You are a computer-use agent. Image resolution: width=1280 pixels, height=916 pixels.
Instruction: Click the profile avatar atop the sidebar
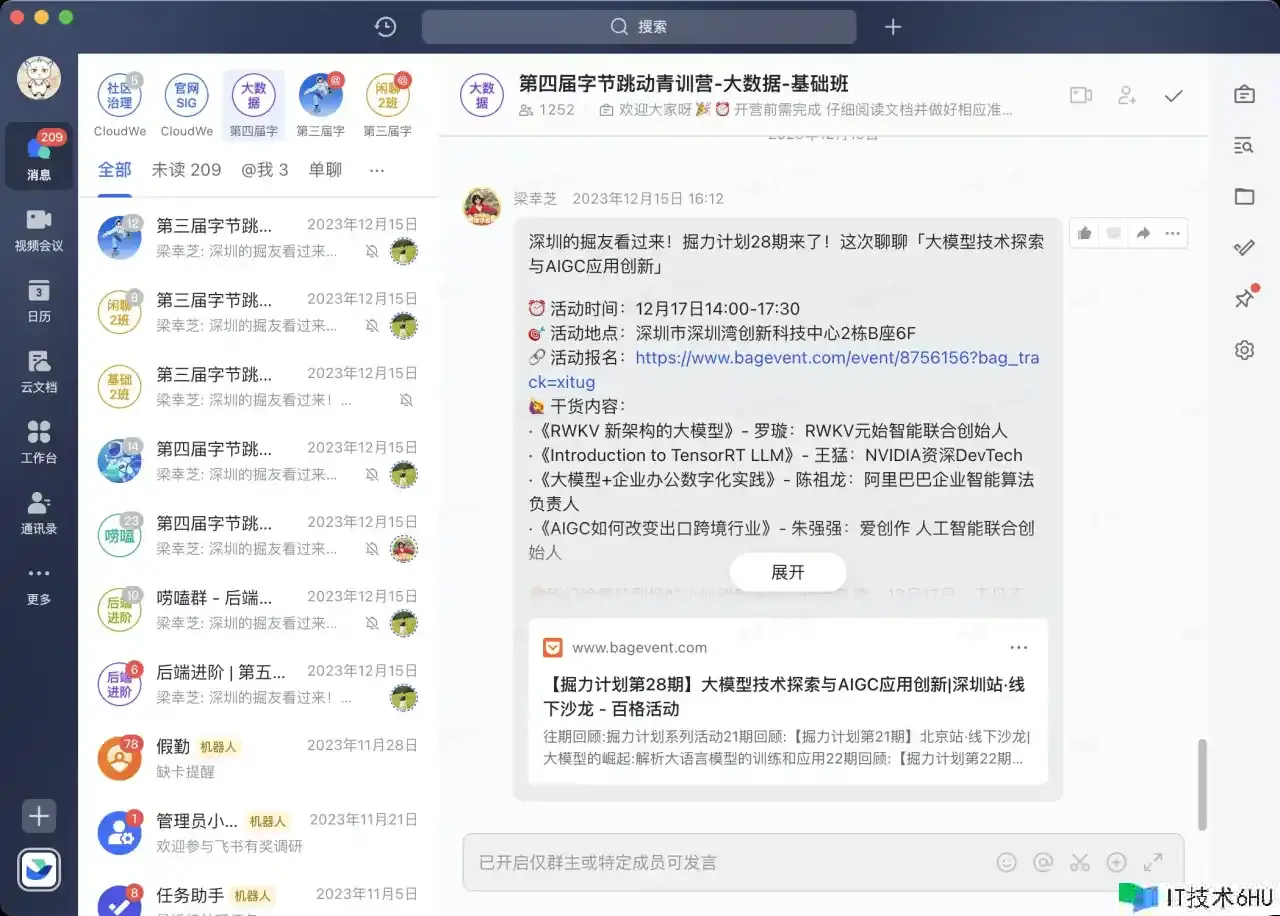[39, 78]
